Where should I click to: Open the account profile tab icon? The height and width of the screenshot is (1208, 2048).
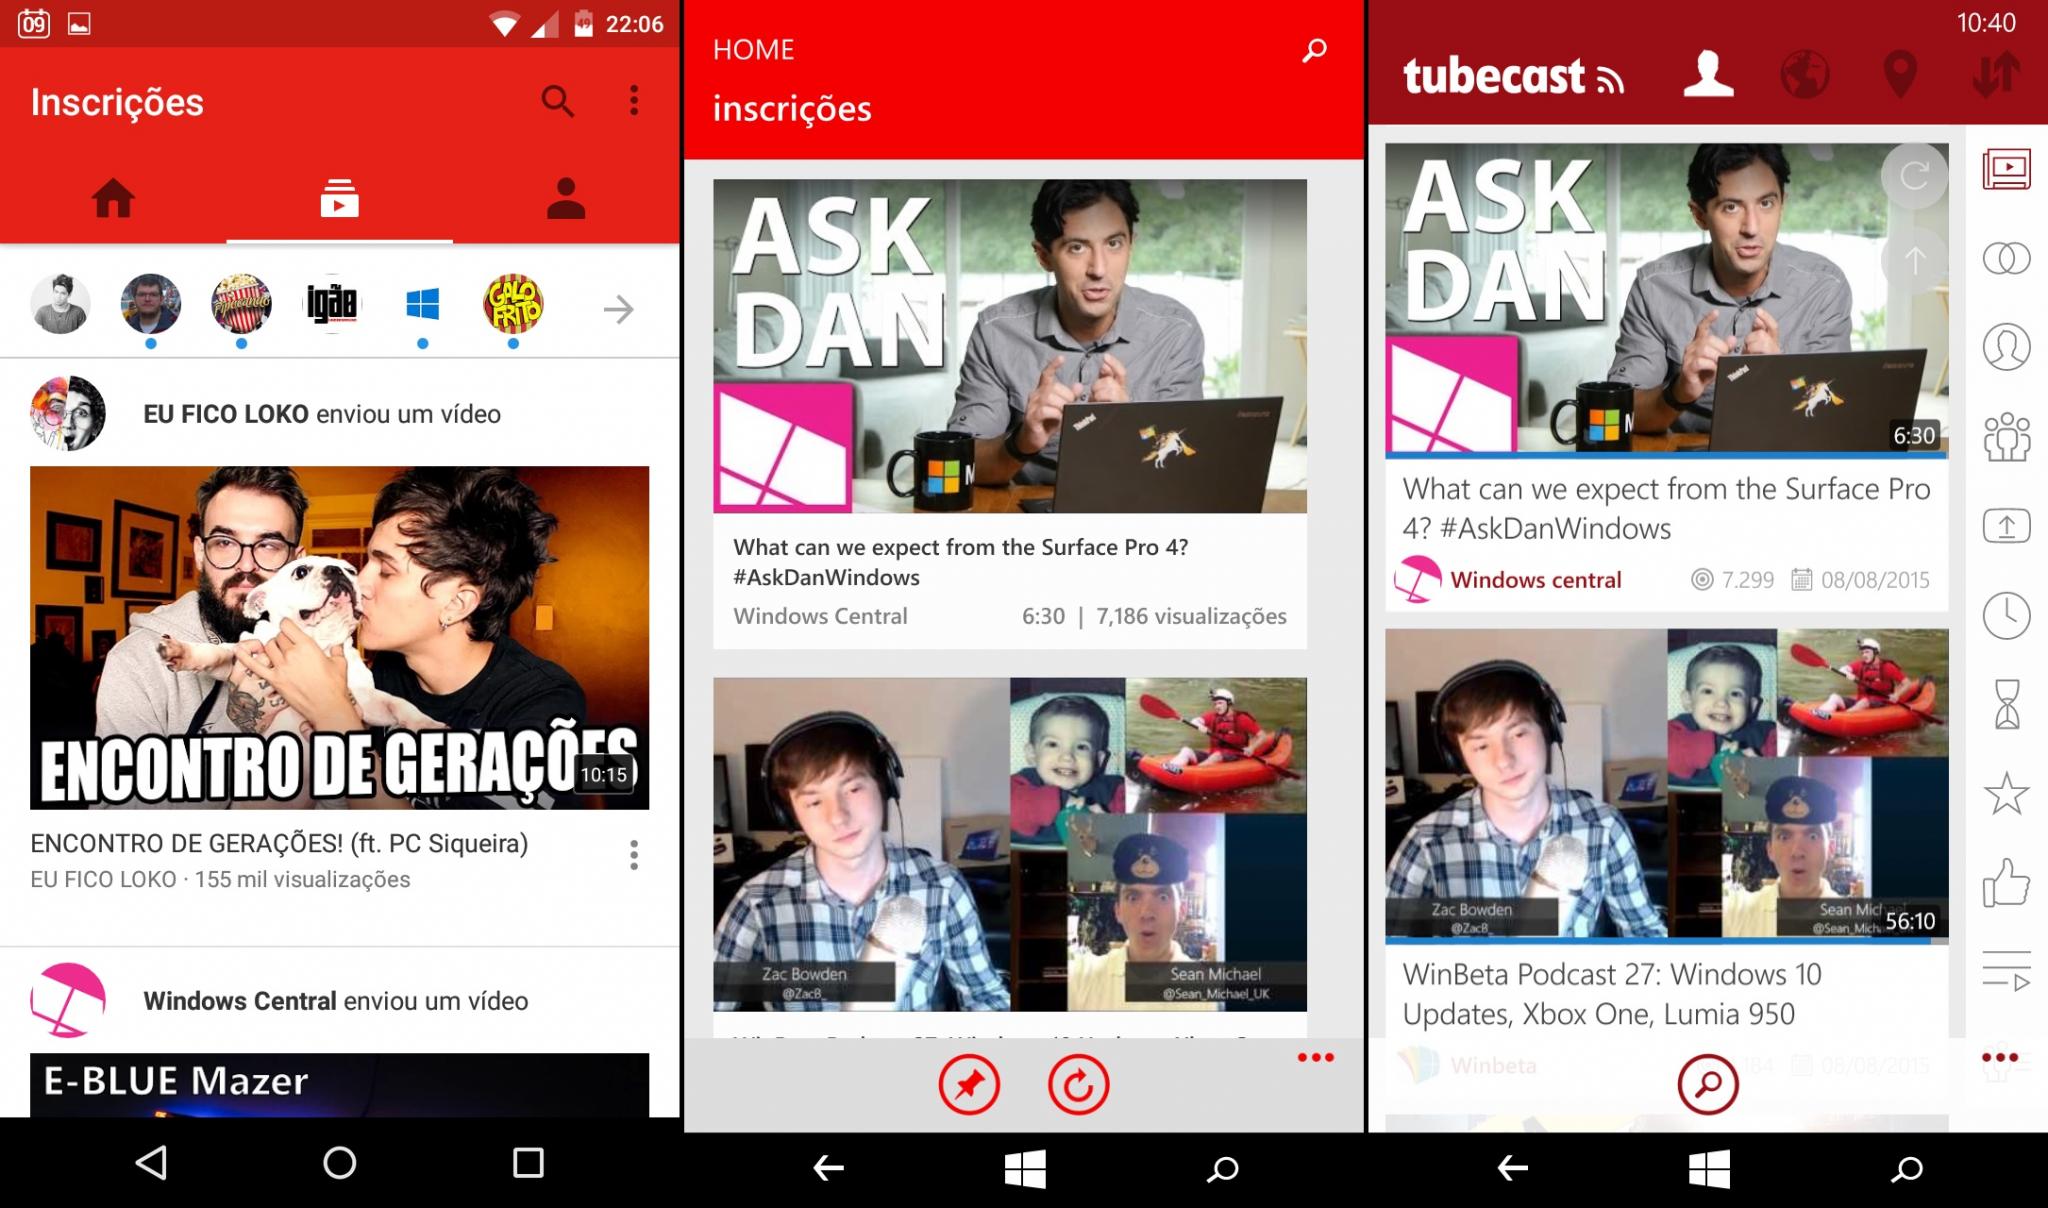(566, 198)
